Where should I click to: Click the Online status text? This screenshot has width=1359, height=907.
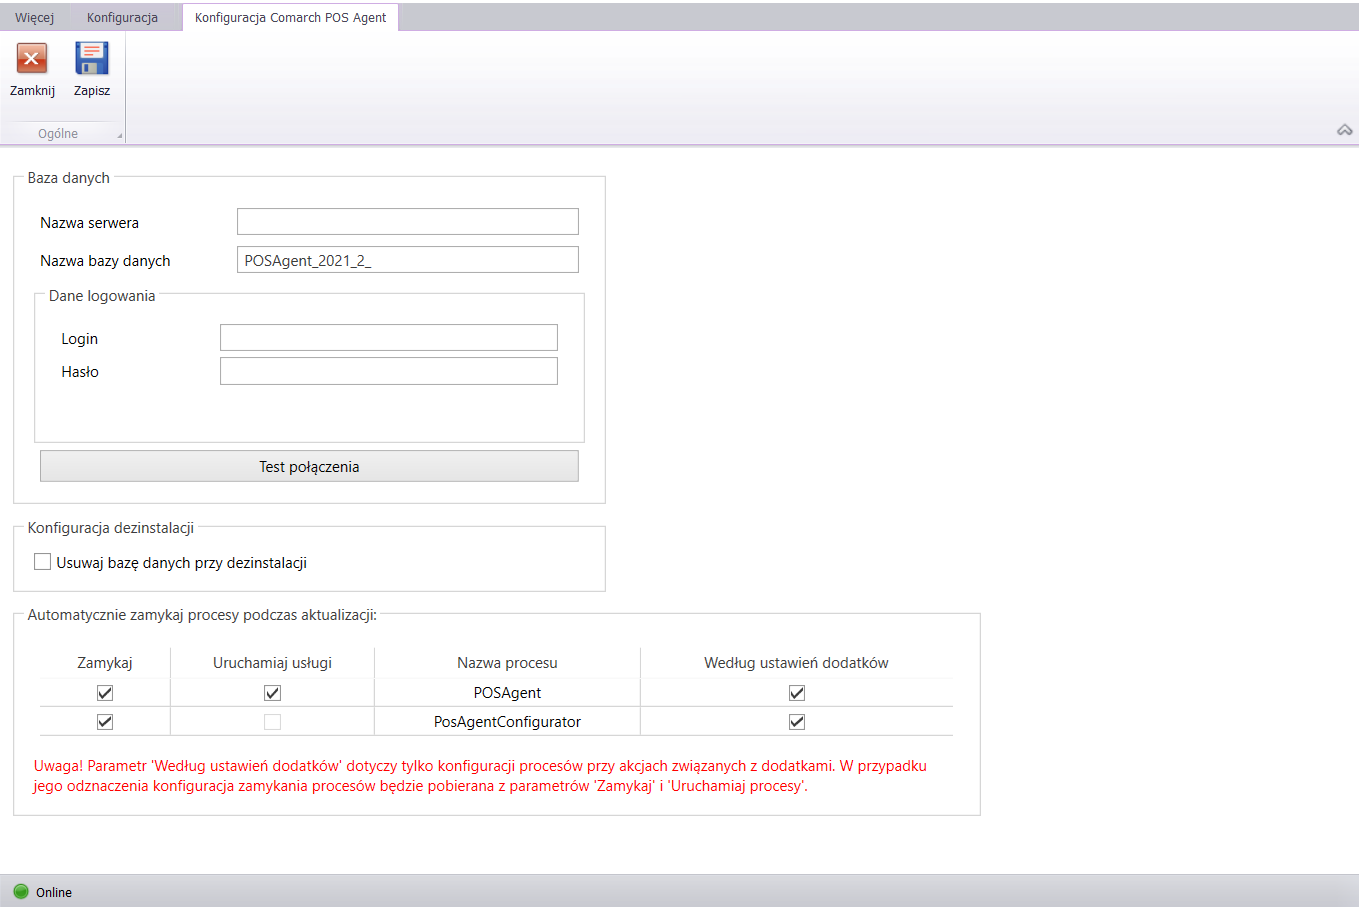tap(54, 892)
